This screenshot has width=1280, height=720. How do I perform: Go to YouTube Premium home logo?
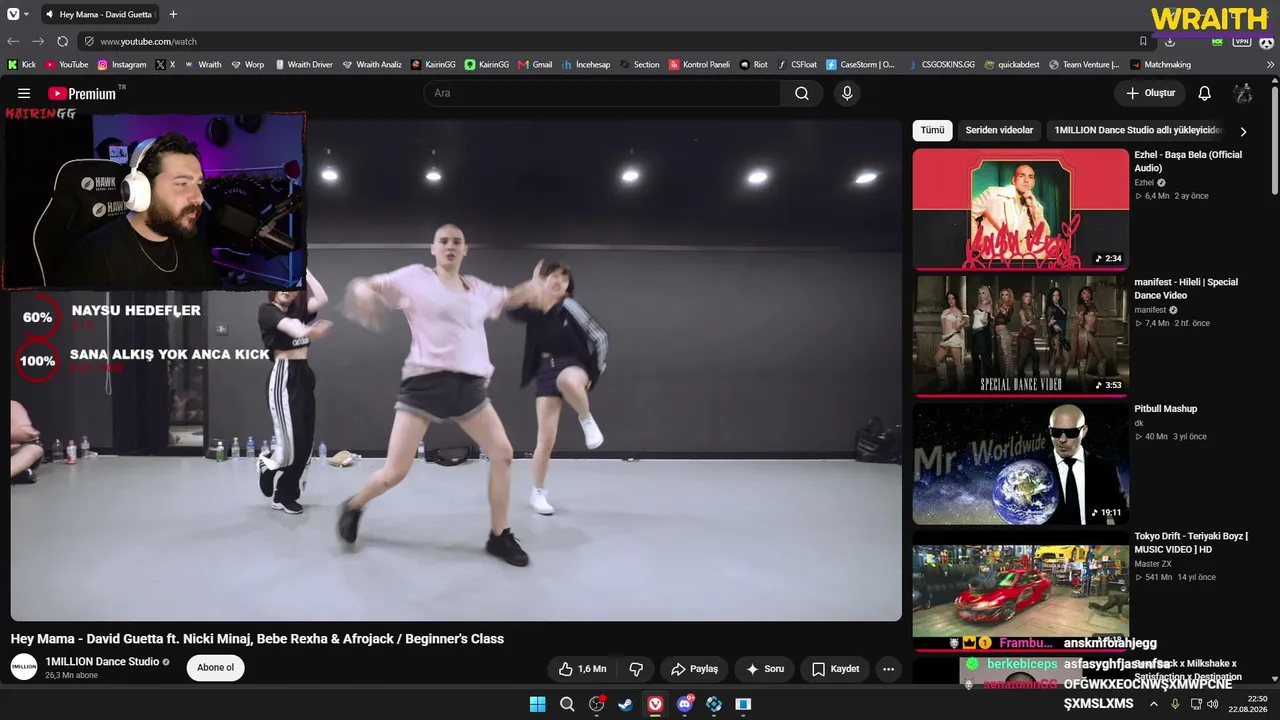tap(82, 93)
